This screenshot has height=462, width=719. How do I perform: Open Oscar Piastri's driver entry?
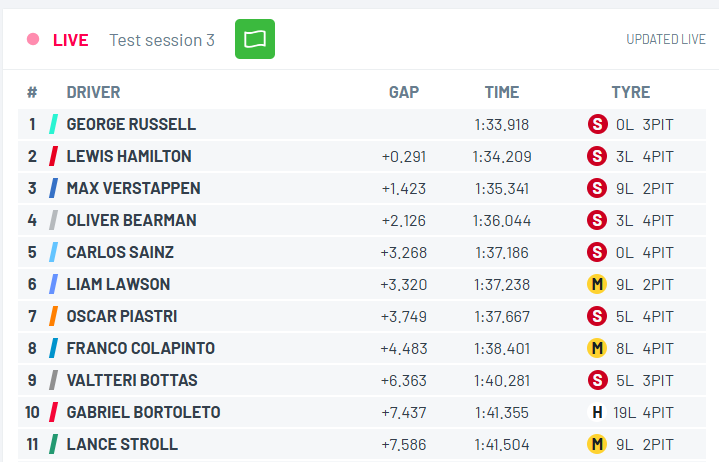click(121, 316)
